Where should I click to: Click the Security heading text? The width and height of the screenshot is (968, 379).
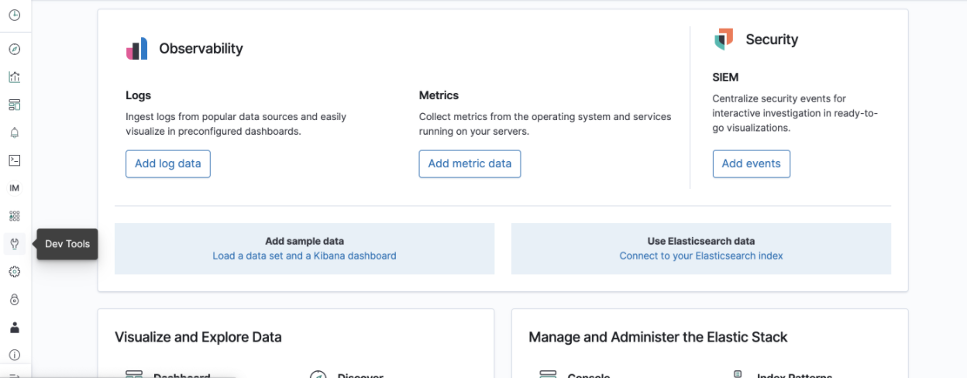pyautogui.click(x=772, y=40)
